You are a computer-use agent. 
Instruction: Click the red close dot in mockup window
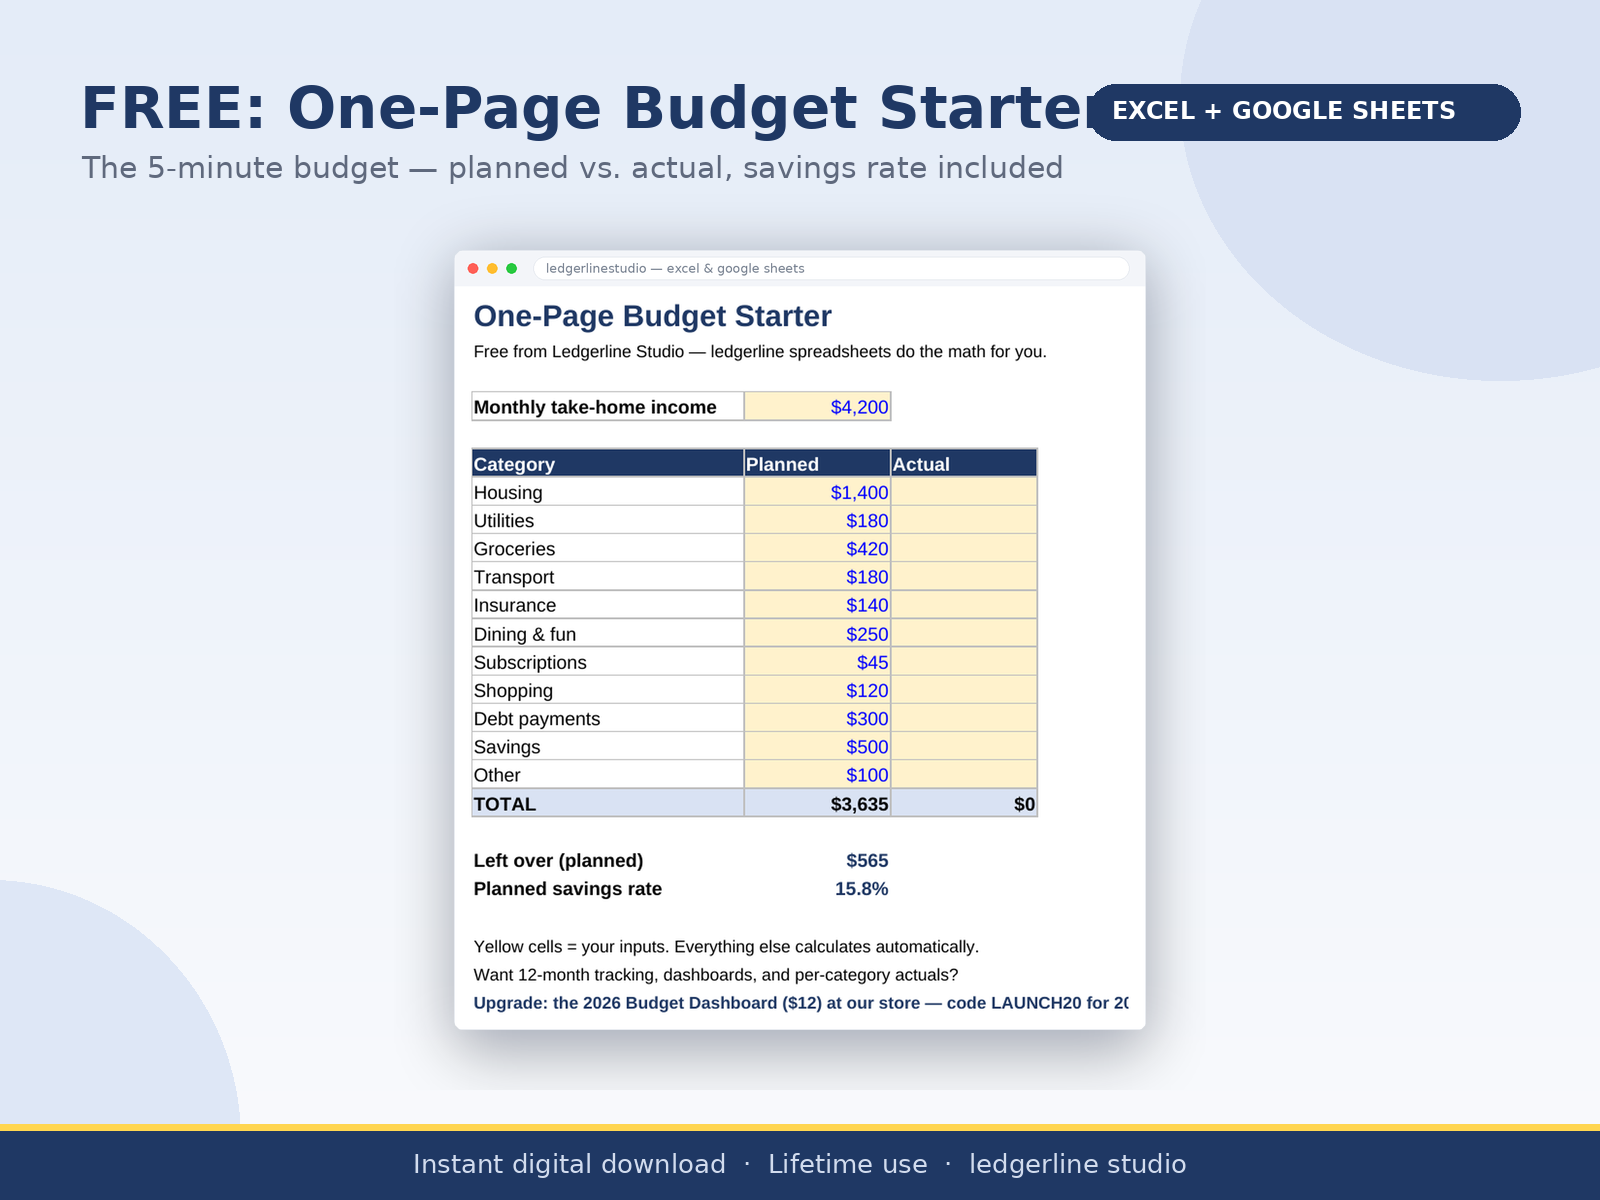473,268
